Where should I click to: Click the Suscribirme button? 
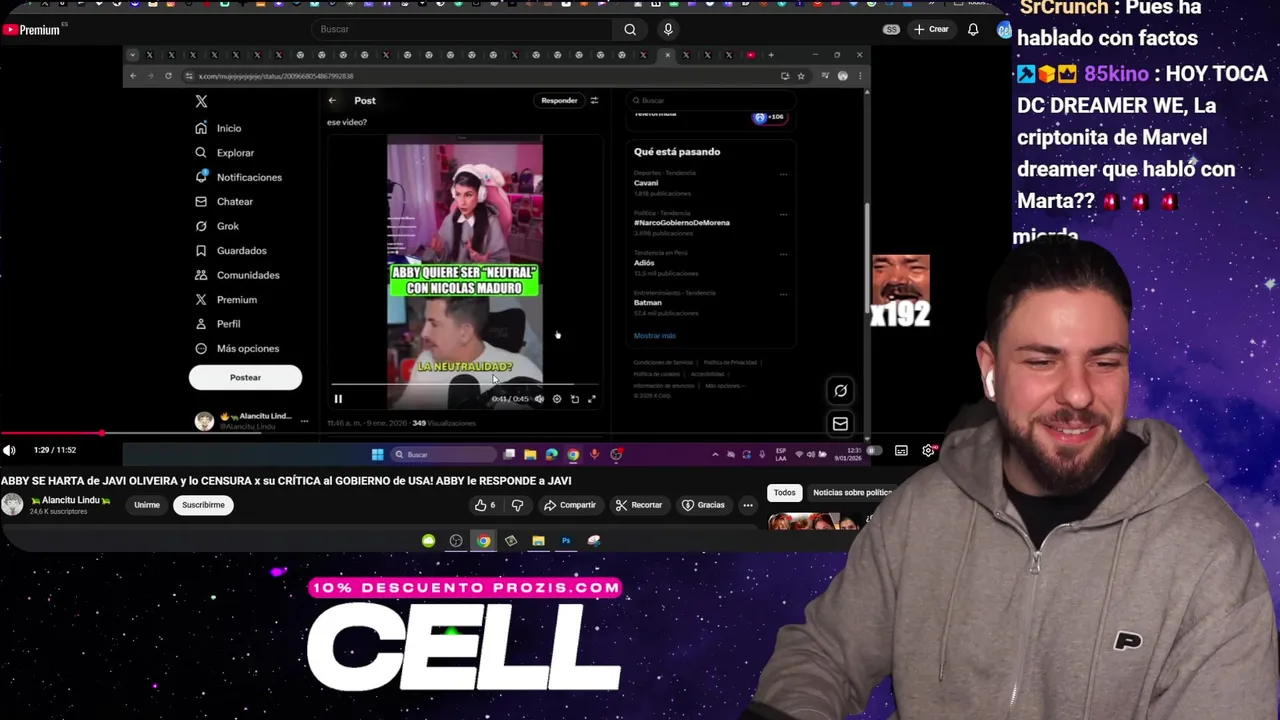click(x=203, y=505)
